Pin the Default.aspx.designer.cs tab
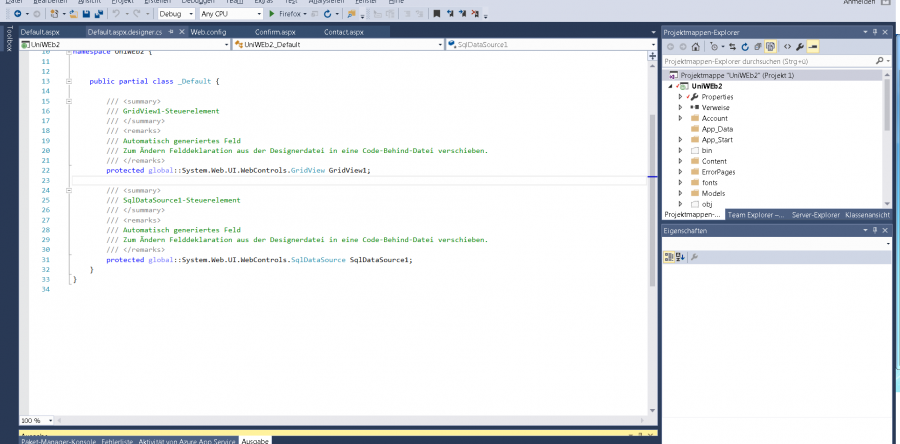This screenshot has height=444, width=900. click(172, 32)
